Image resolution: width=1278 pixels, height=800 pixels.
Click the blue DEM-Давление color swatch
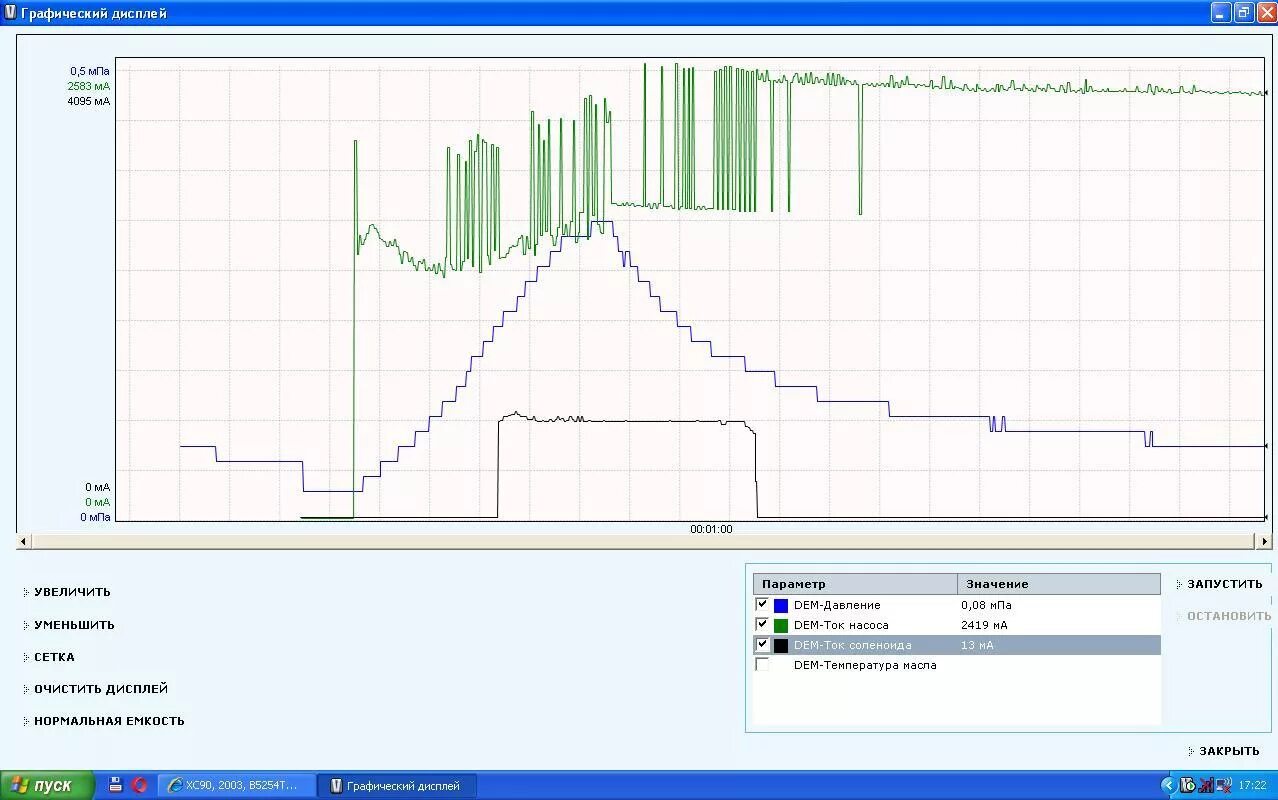(781, 606)
